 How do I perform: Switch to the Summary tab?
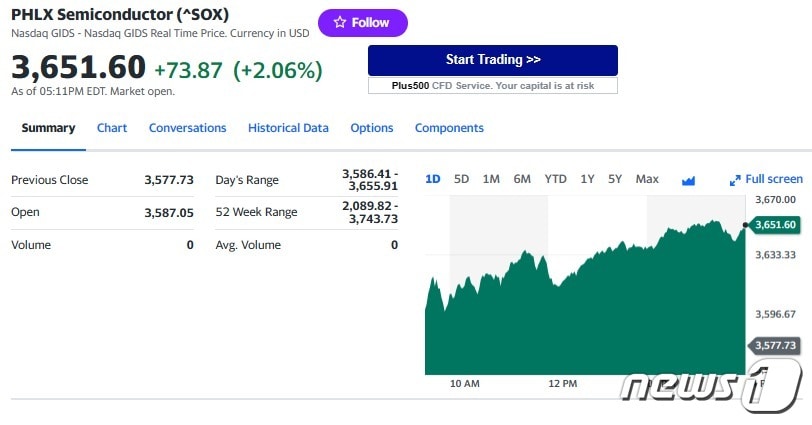[x=48, y=128]
